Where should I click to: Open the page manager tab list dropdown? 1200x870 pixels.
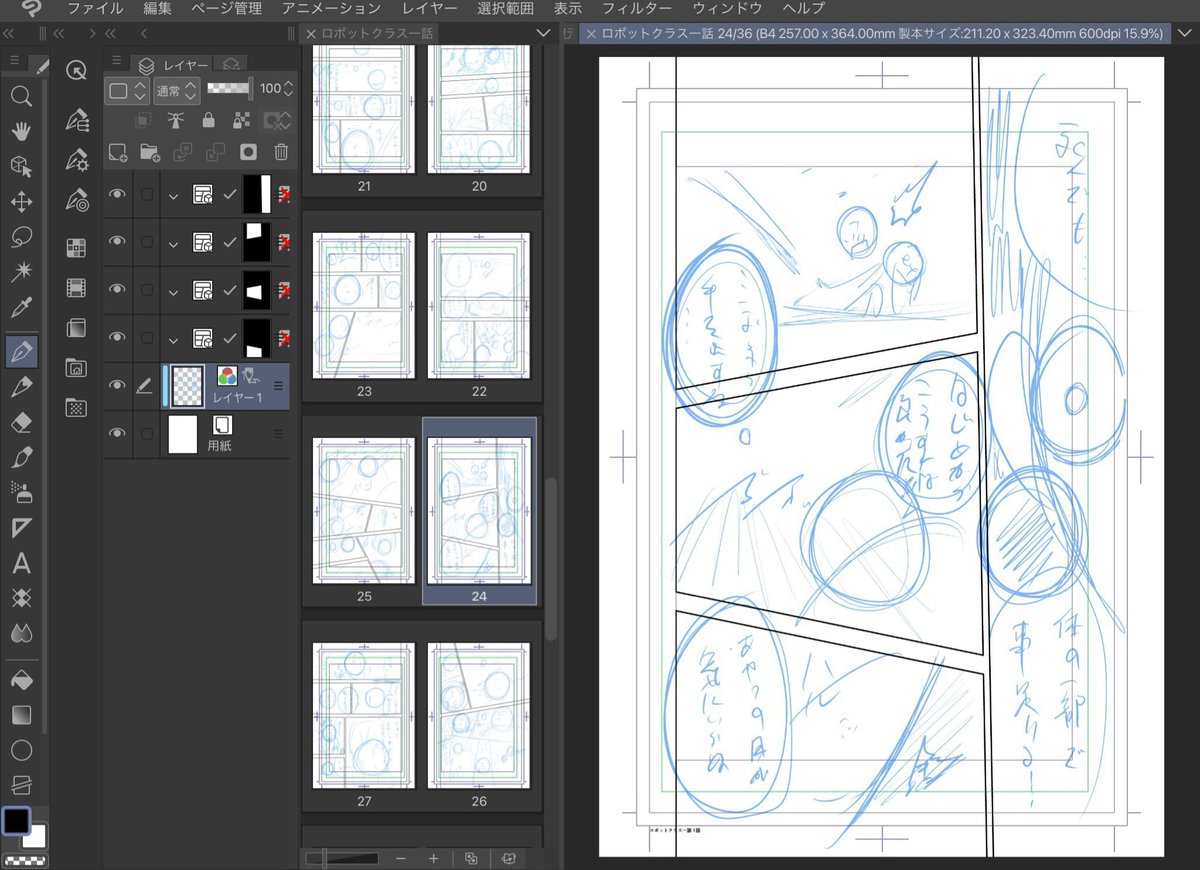(544, 33)
